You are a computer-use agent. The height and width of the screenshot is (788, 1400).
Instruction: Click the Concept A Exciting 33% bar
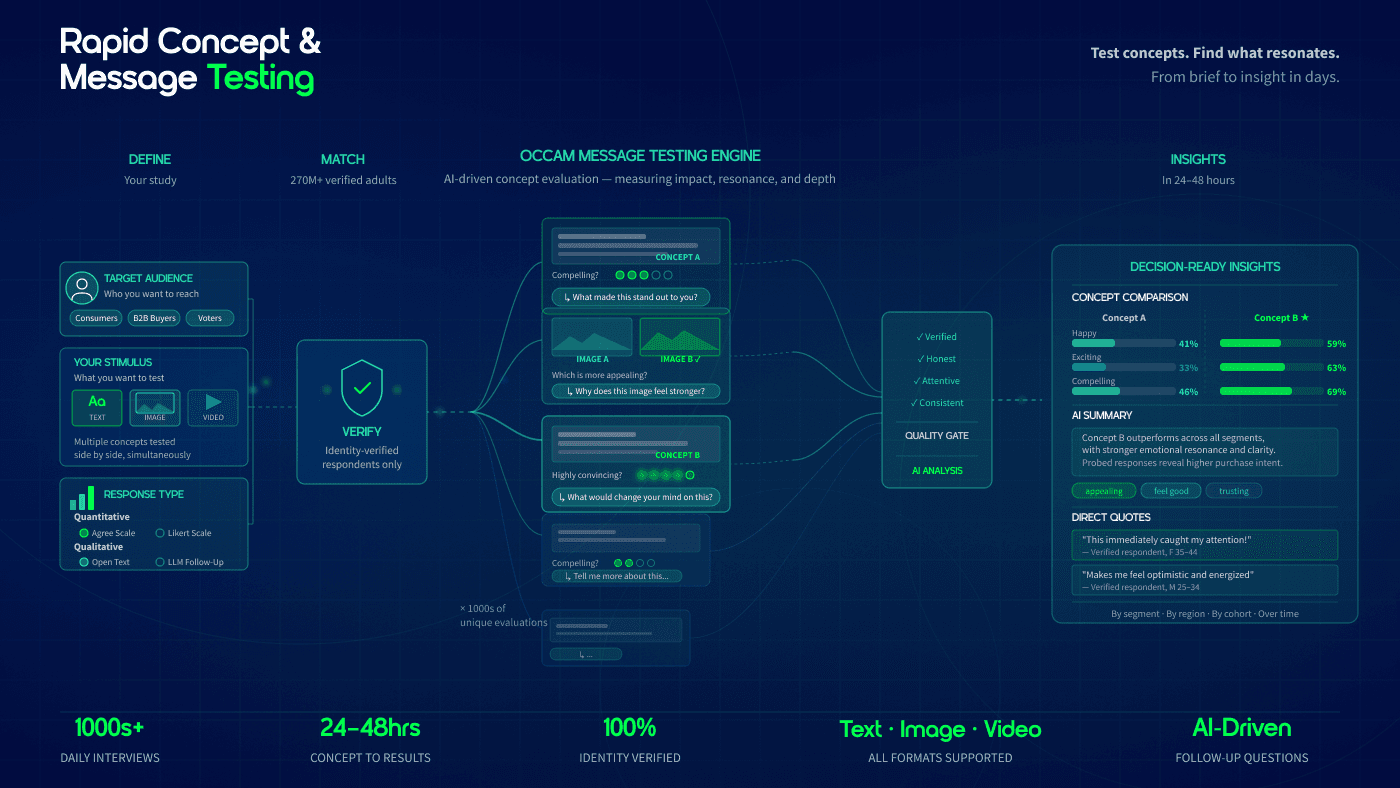pos(1123,367)
